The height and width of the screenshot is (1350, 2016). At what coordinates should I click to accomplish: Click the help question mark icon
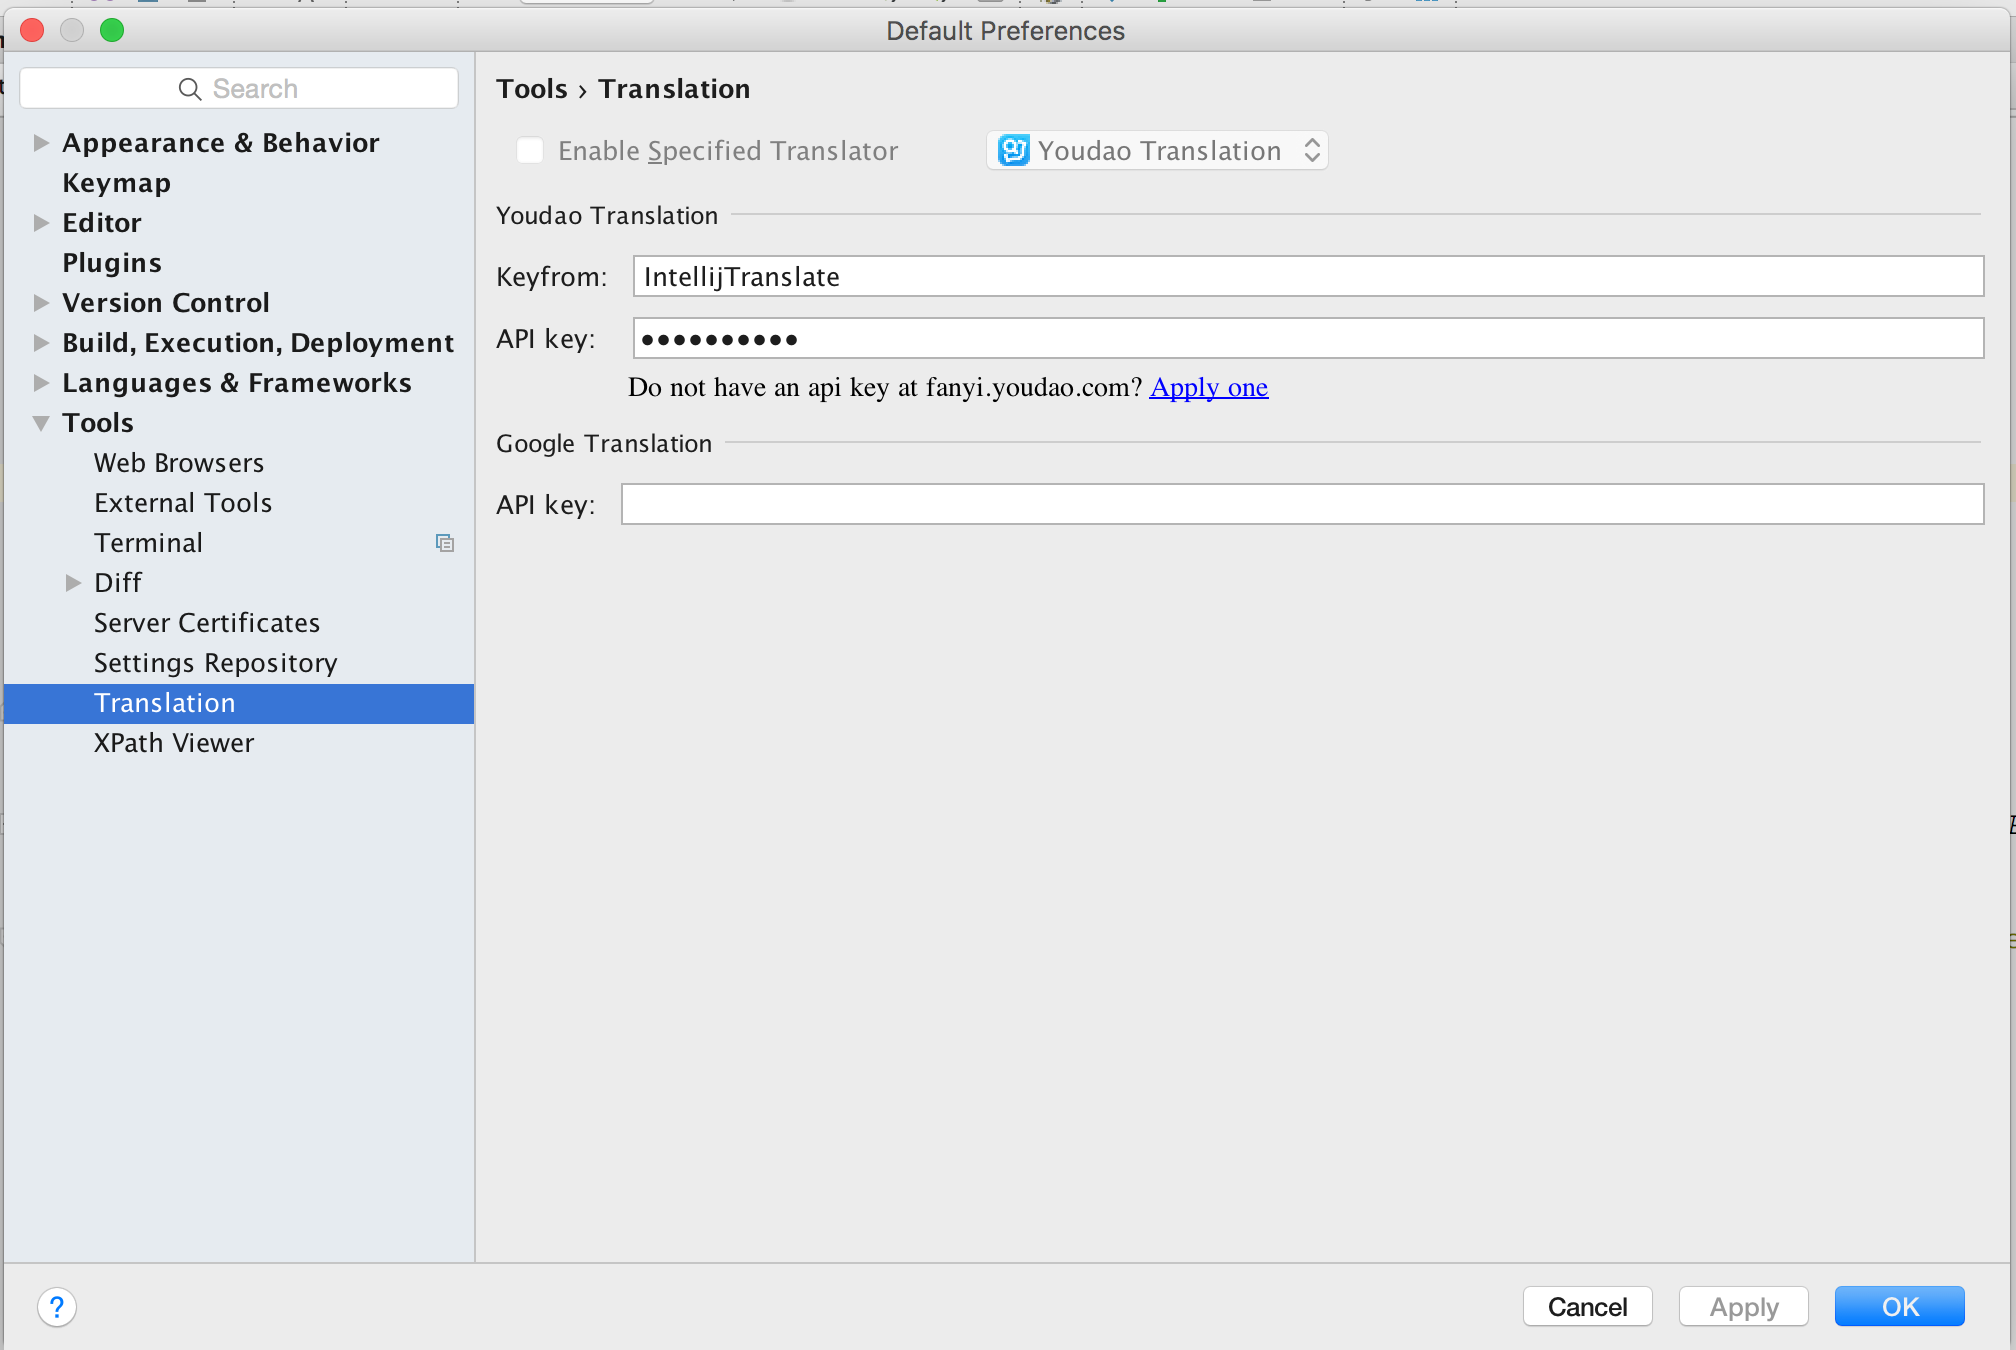pos(57,1307)
